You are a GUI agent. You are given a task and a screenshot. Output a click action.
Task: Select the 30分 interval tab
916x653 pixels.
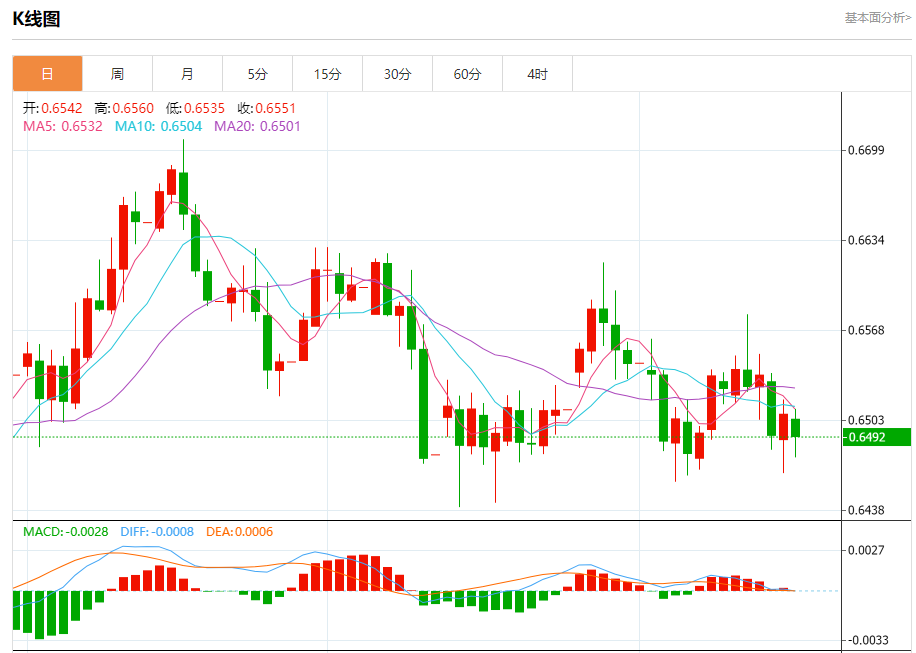coord(398,74)
